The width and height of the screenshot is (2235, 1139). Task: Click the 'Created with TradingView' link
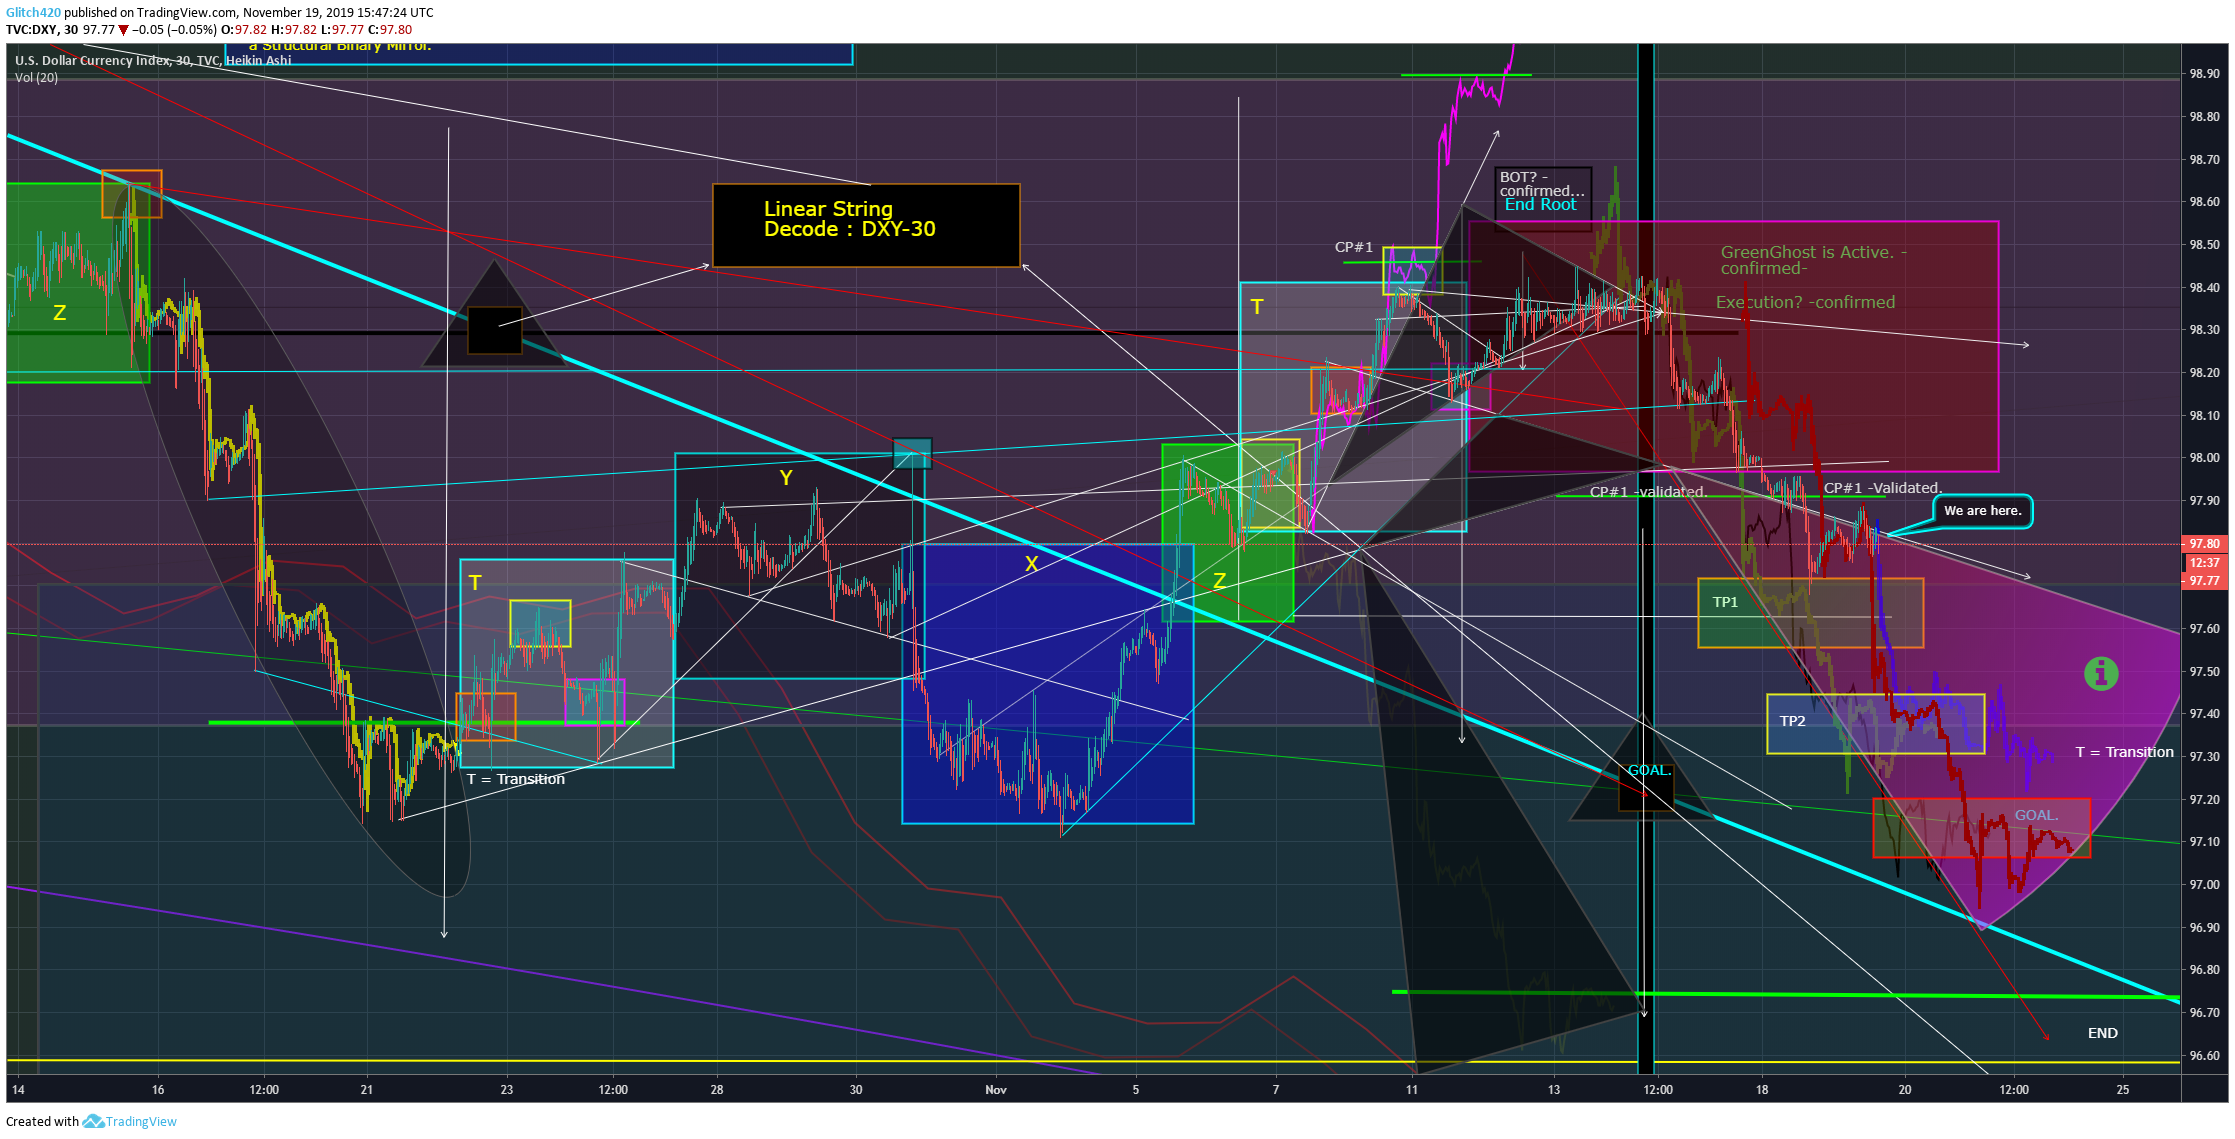(91, 1121)
